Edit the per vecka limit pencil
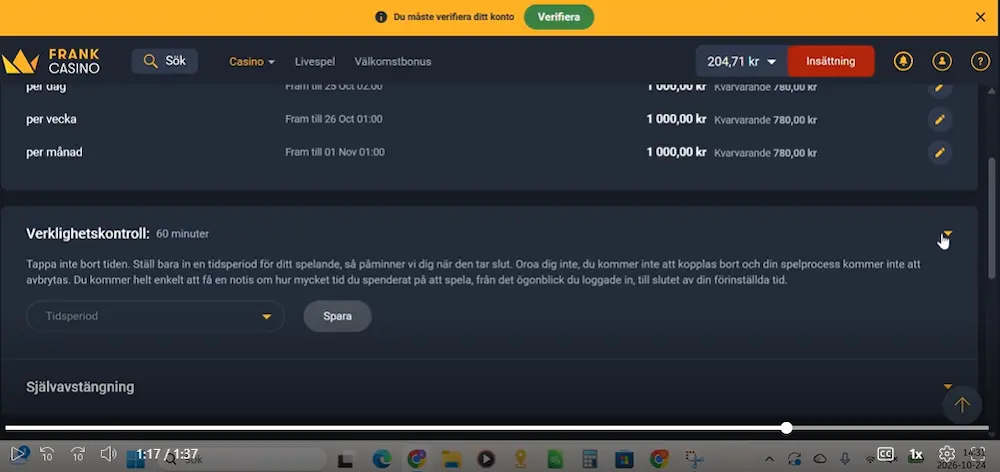The height and width of the screenshot is (472, 1000). click(x=939, y=119)
